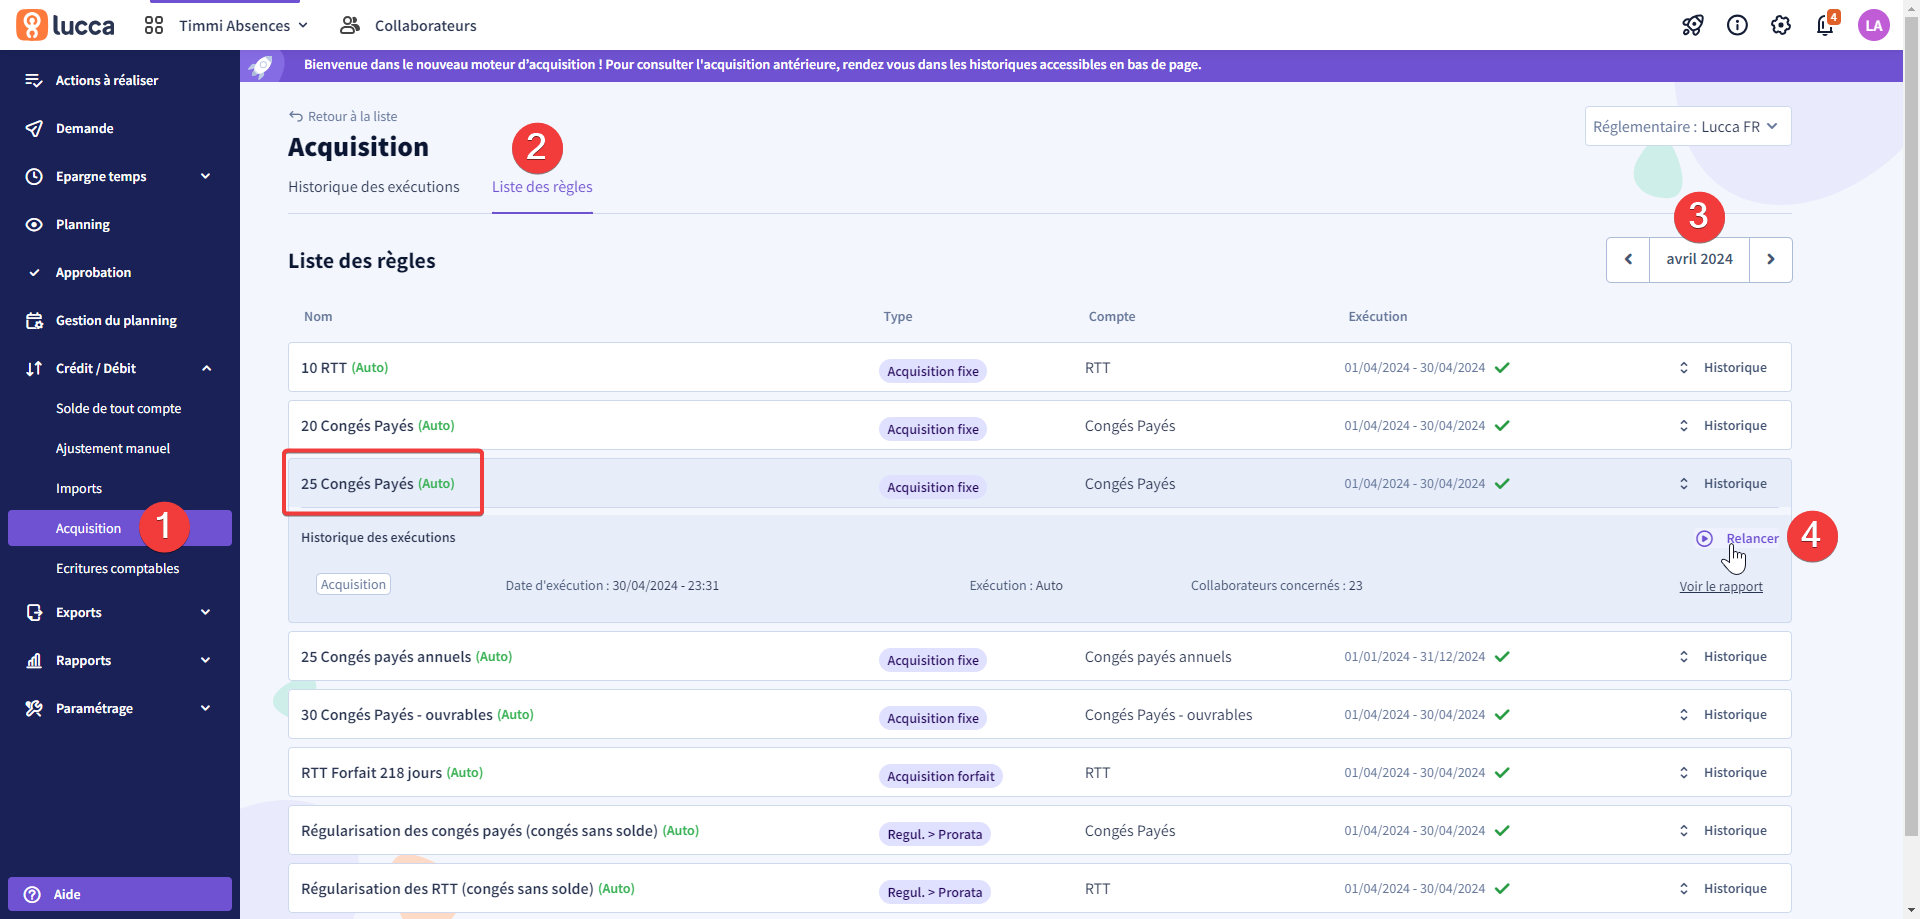
Task: Click the Demande paper plane icon
Action: pyautogui.click(x=34, y=128)
